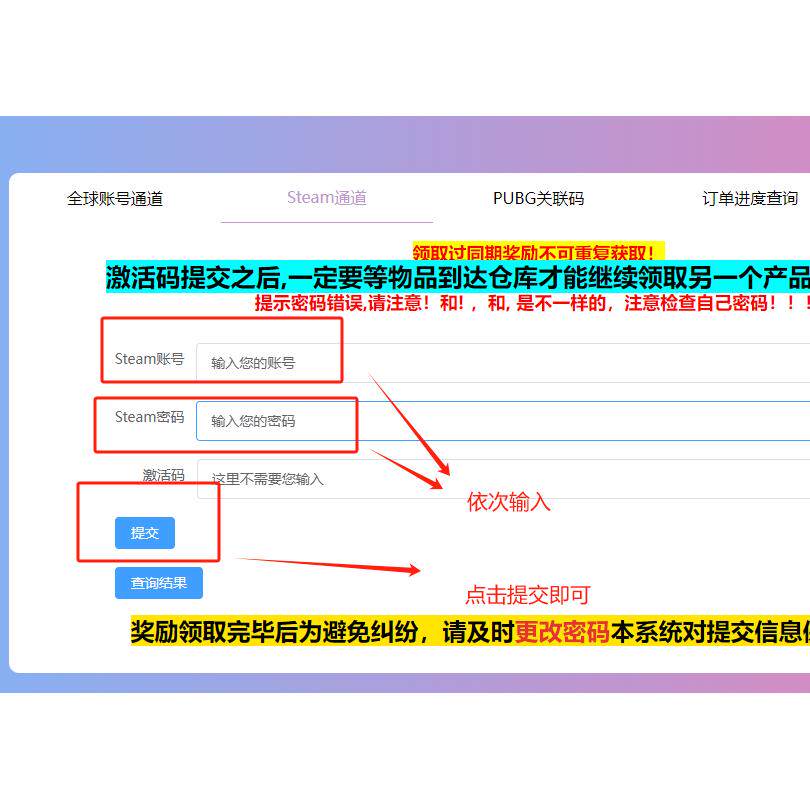810x810 pixels.
Task: Open the 订单进度查询 tab
Action: 748,198
